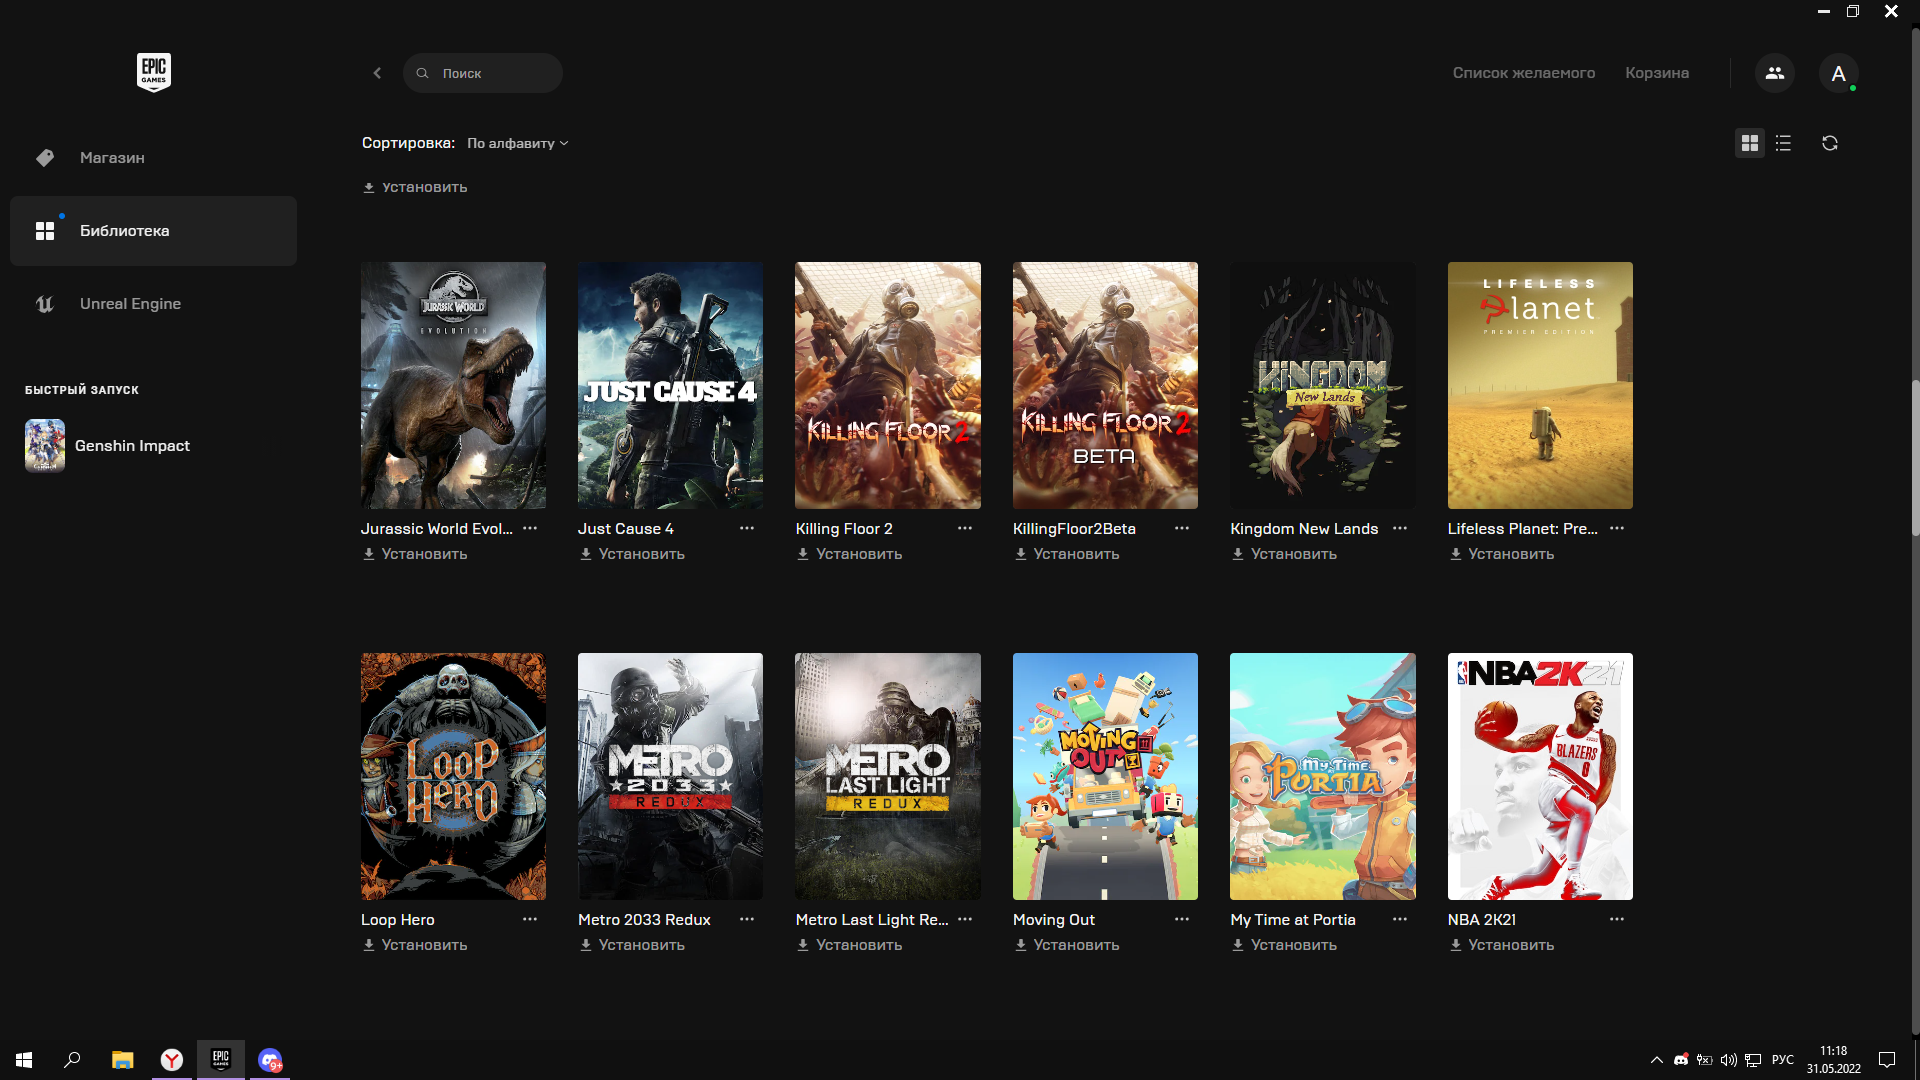
Task: Install Moving Out
Action: [x=1067, y=945]
